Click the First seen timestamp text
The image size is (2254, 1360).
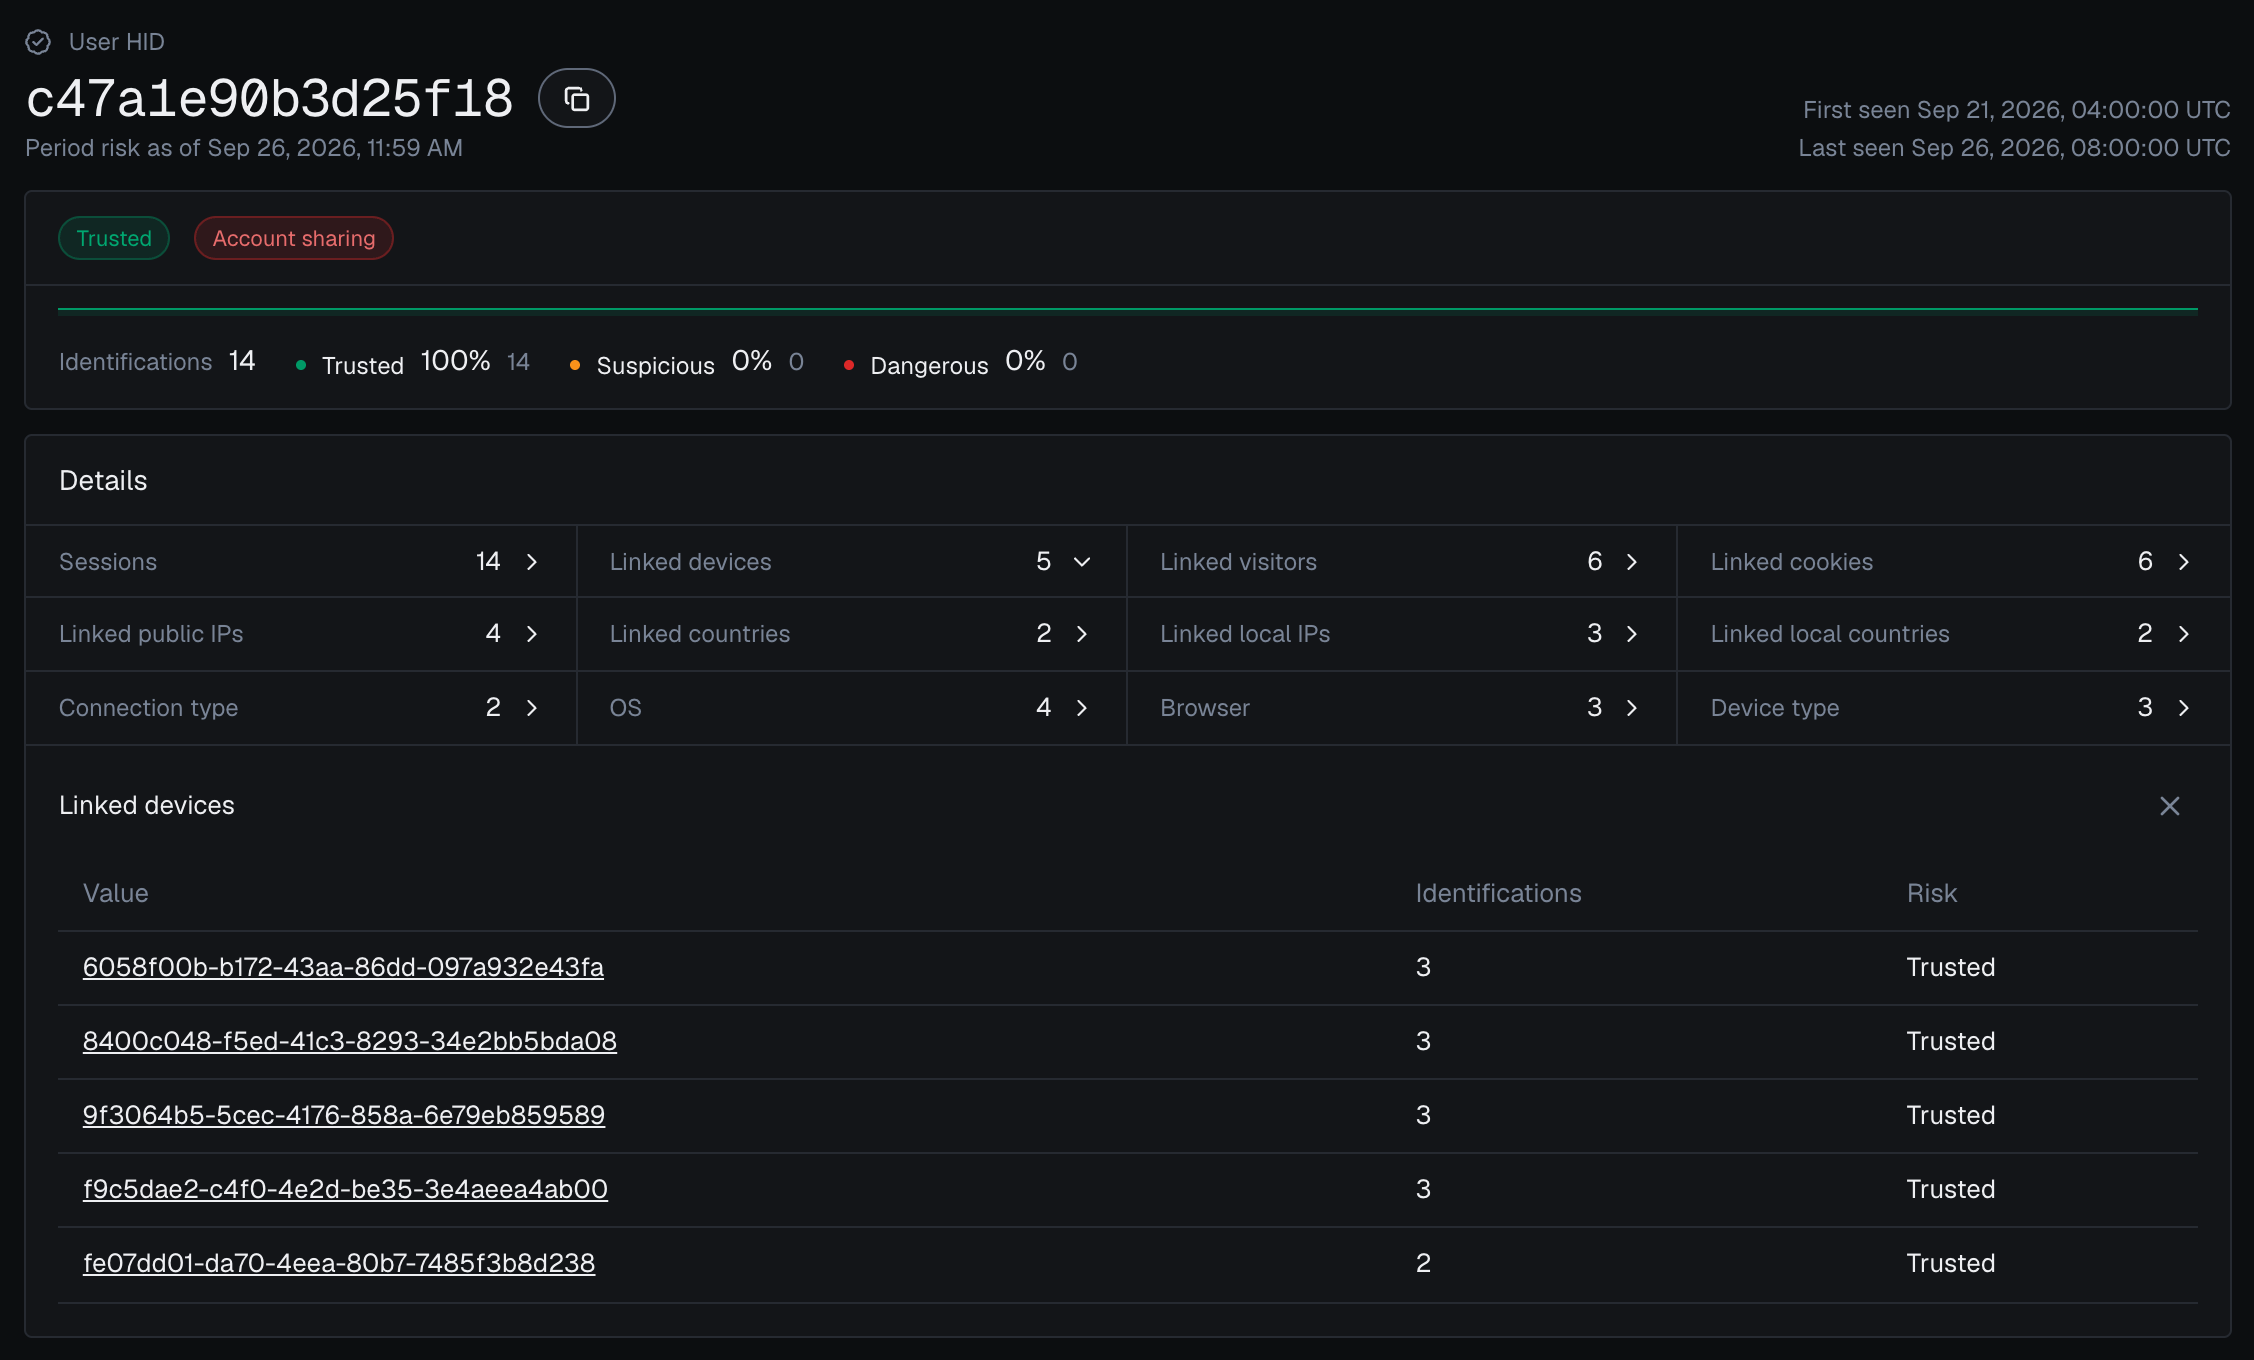(2016, 109)
